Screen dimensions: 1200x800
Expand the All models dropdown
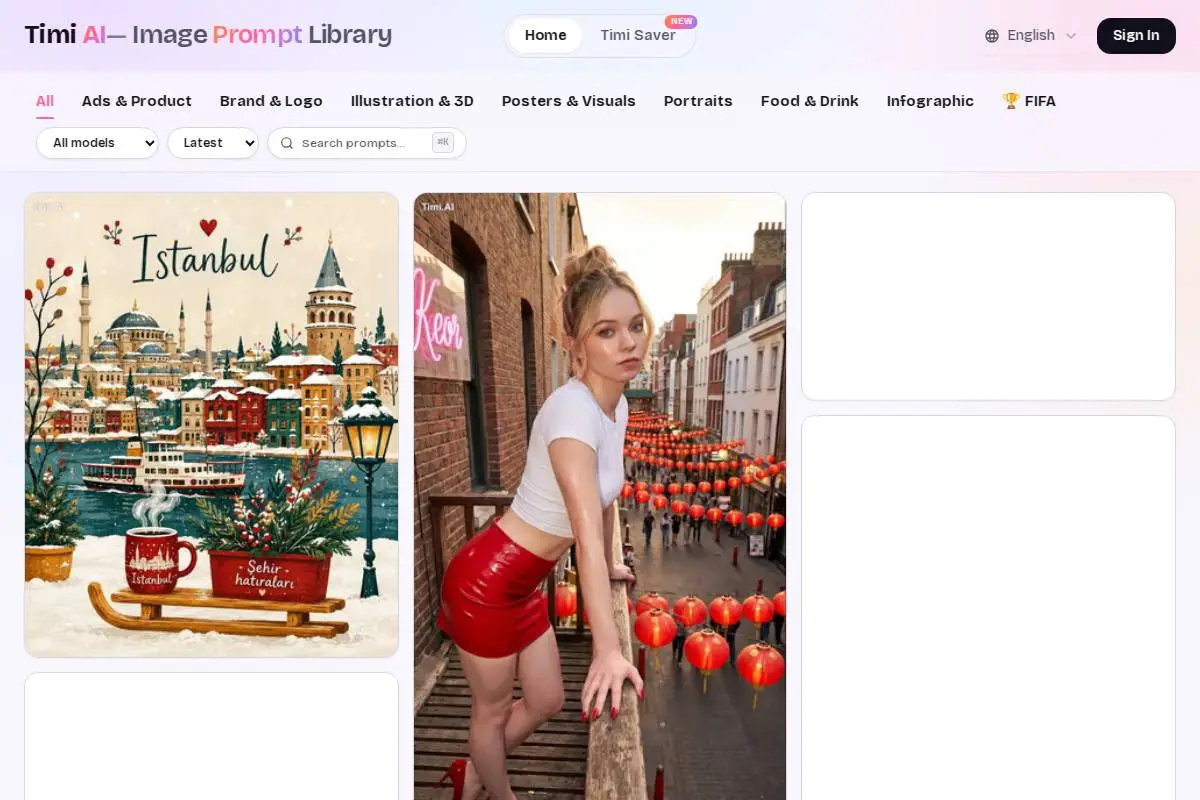pyautogui.click(x=97, y=143)
